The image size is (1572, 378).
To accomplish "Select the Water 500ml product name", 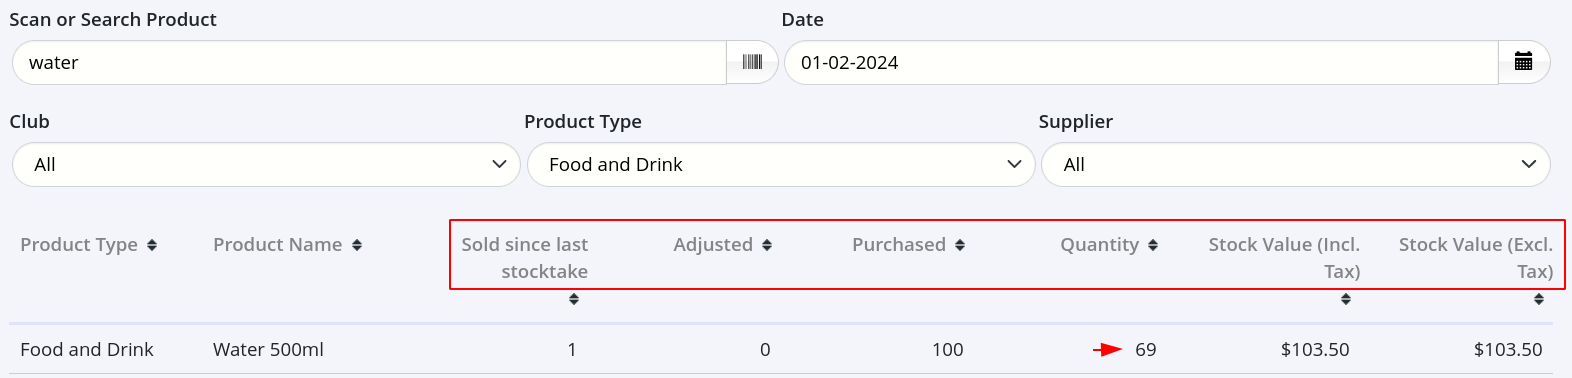I will (268, 350).
